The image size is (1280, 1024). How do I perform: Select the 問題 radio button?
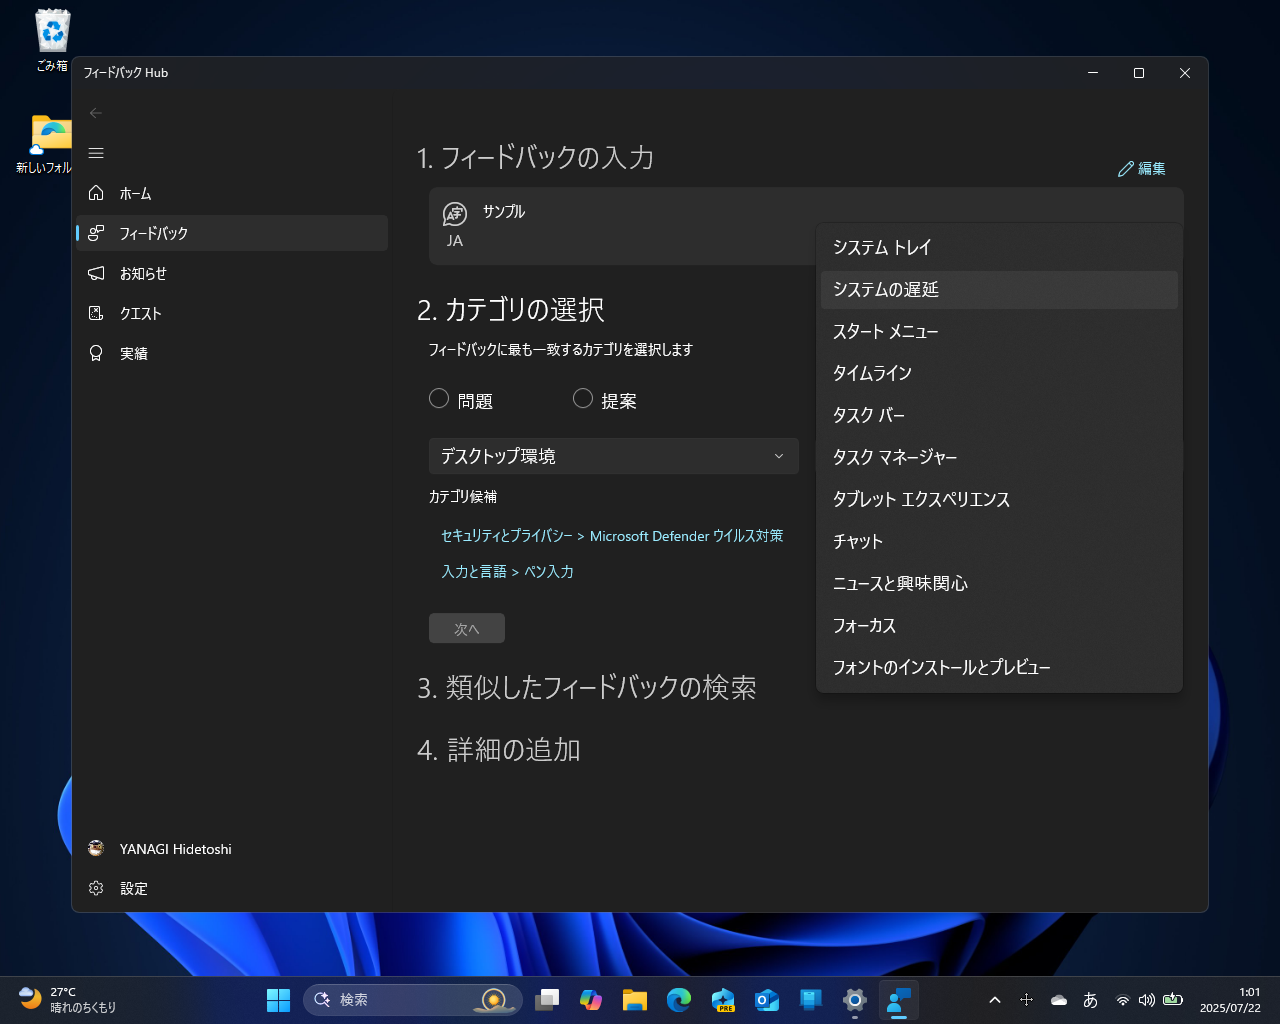tap(438, 398)
